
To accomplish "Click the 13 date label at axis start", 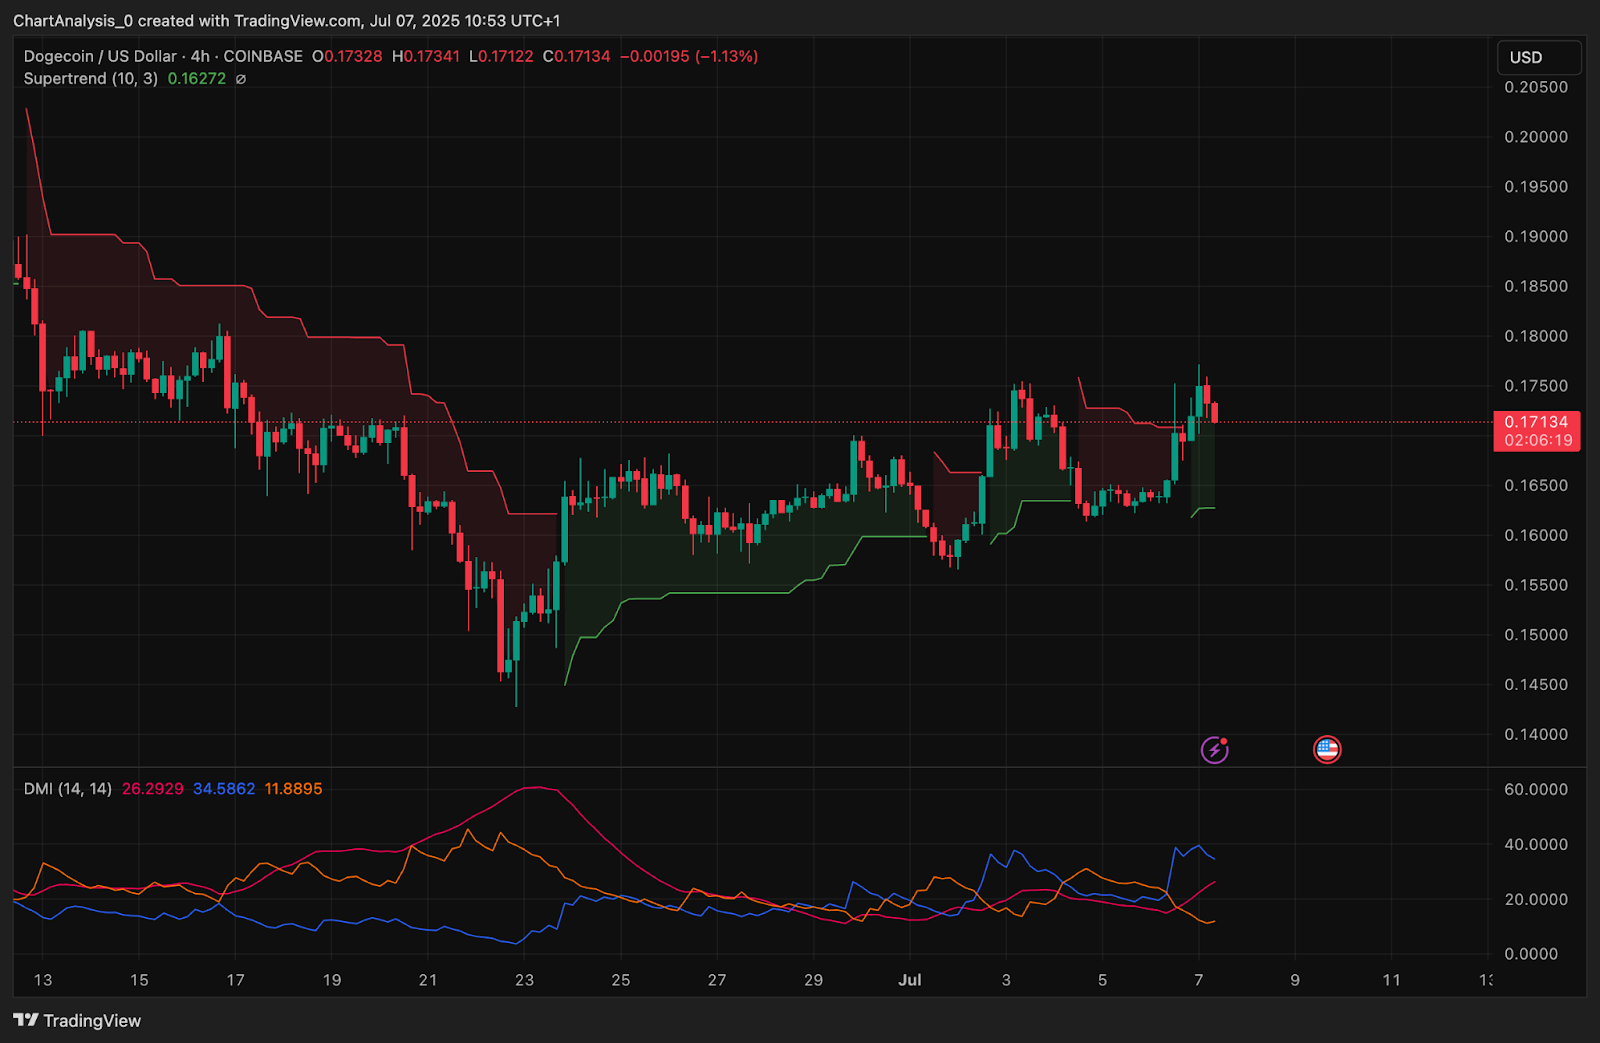I will point(42,980).
